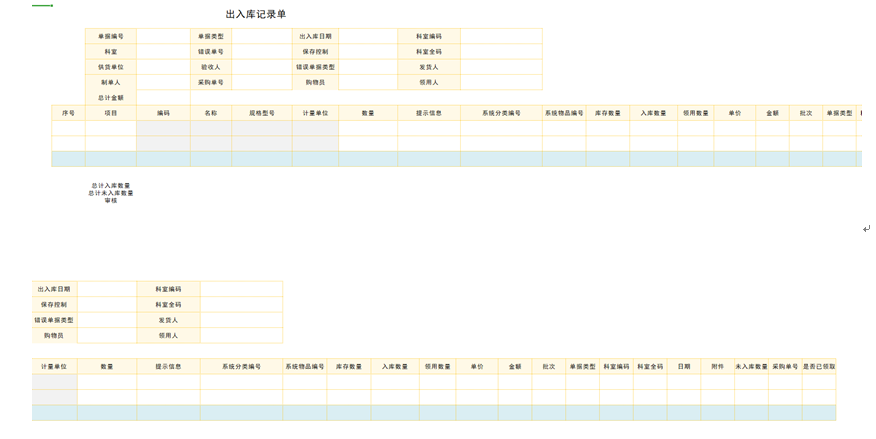This screenshot has height=439, width=876.
Task: Click the 审核 text below the table
Action: coord(111,201)
